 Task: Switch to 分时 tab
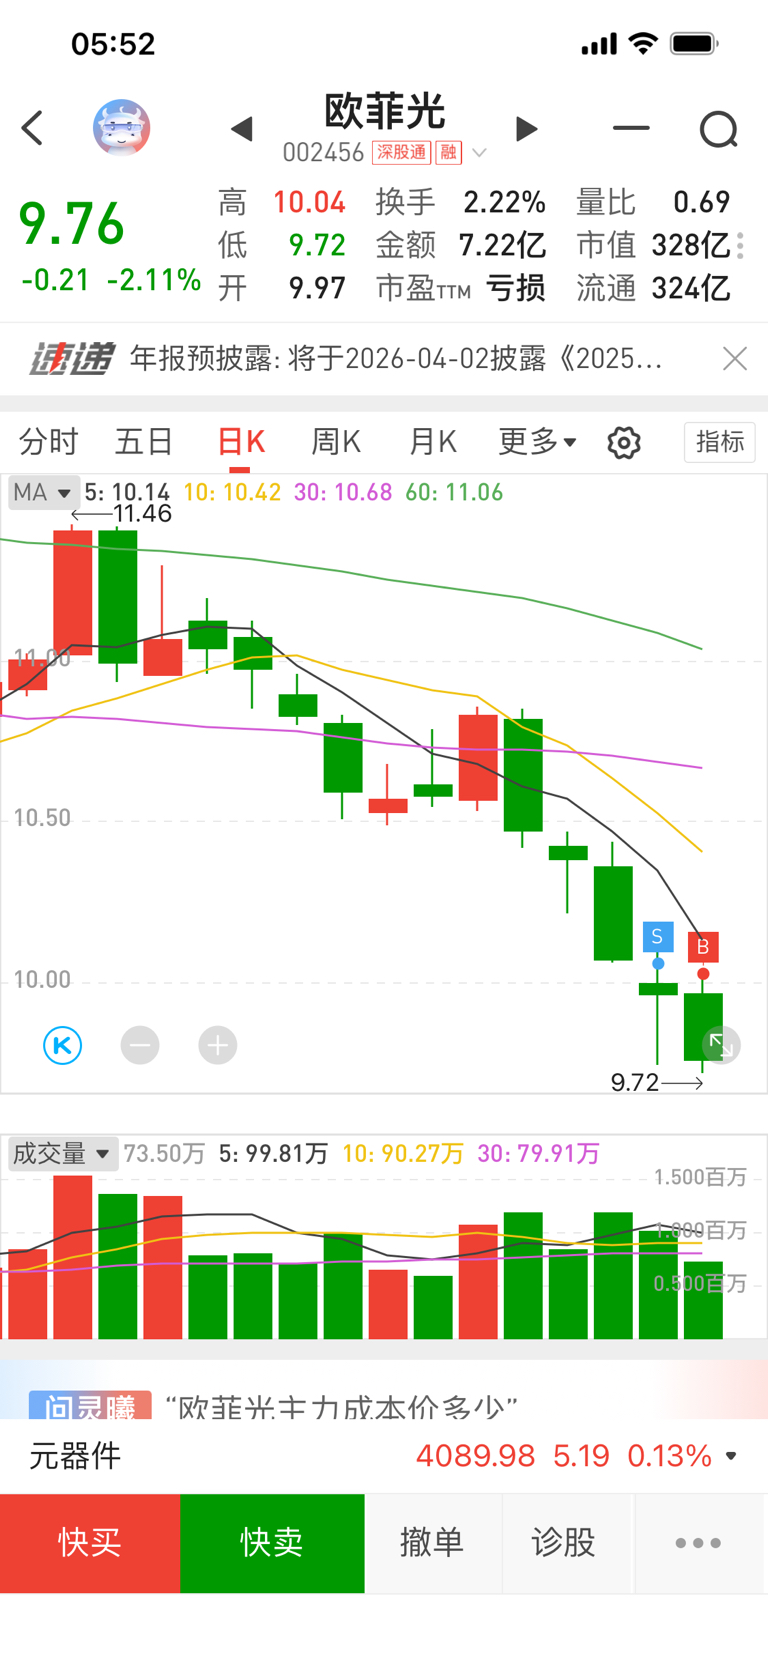tap(48, 441)
